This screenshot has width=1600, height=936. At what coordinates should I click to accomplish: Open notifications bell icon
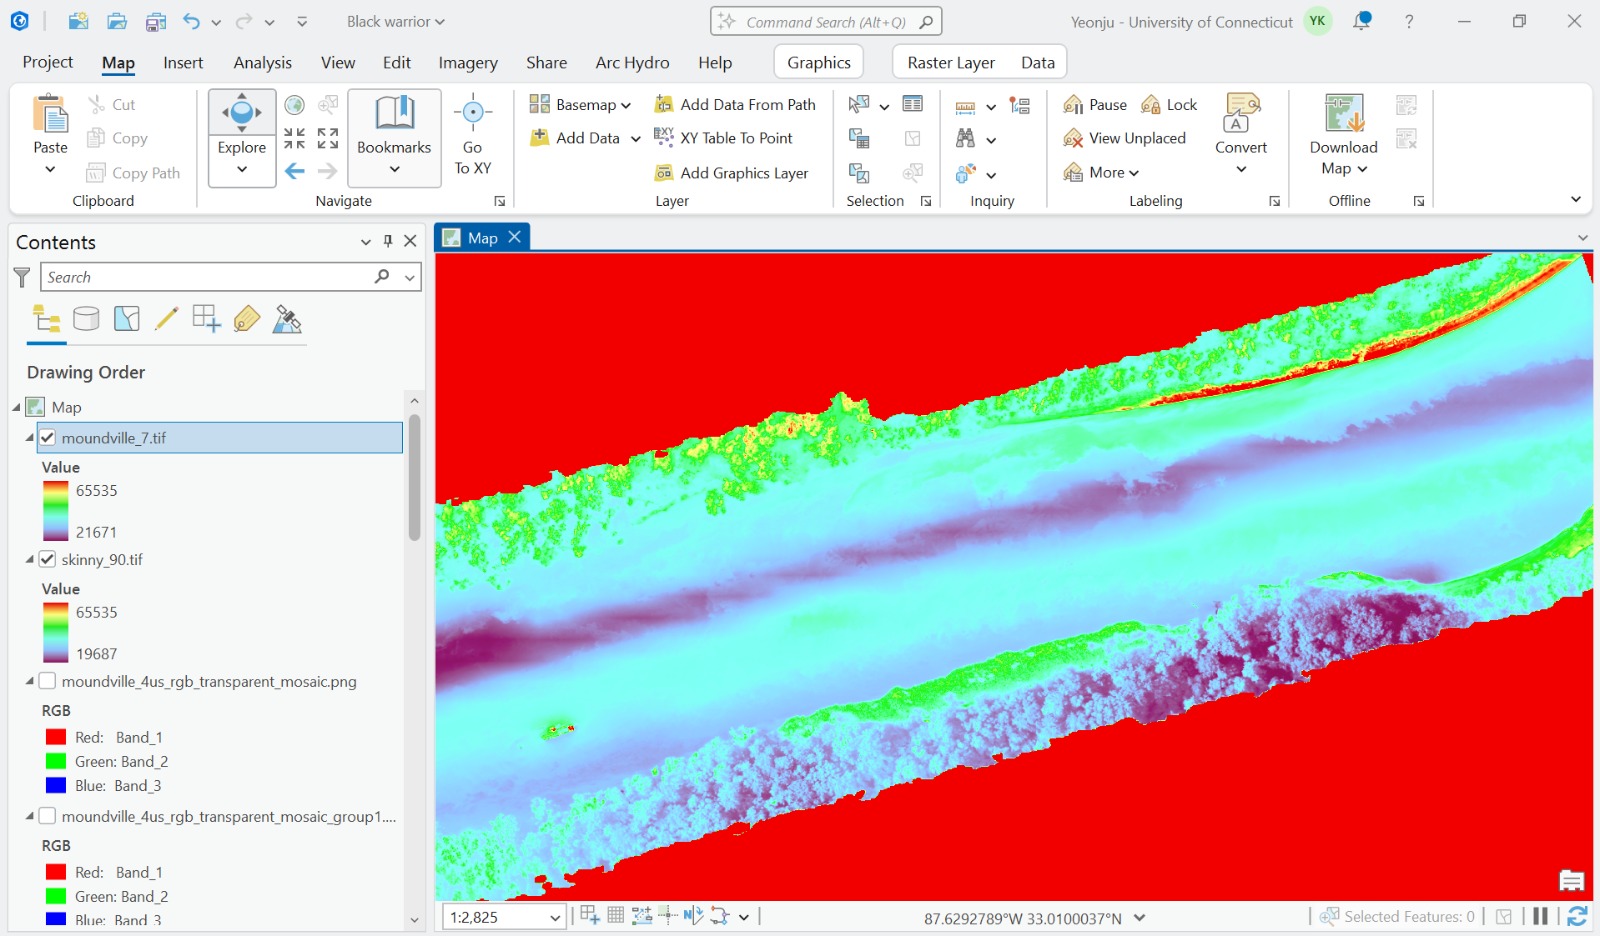[1362, 21]
